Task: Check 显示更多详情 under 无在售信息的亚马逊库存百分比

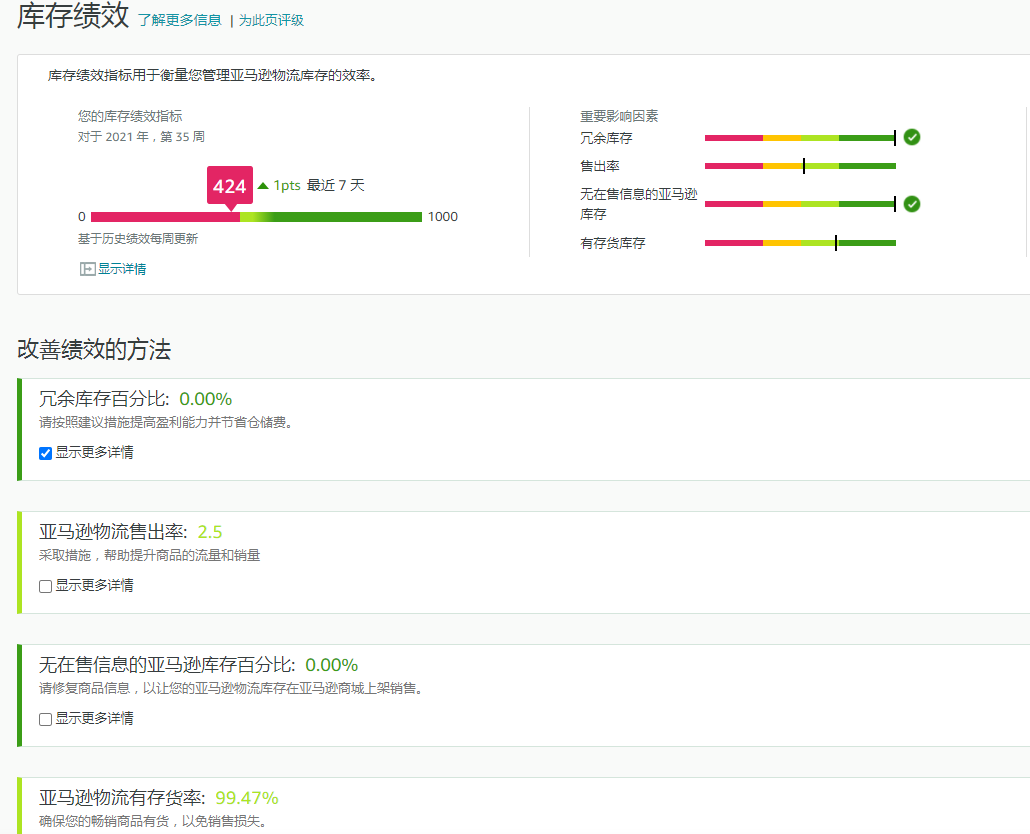Action: click(x=45, y=720)
